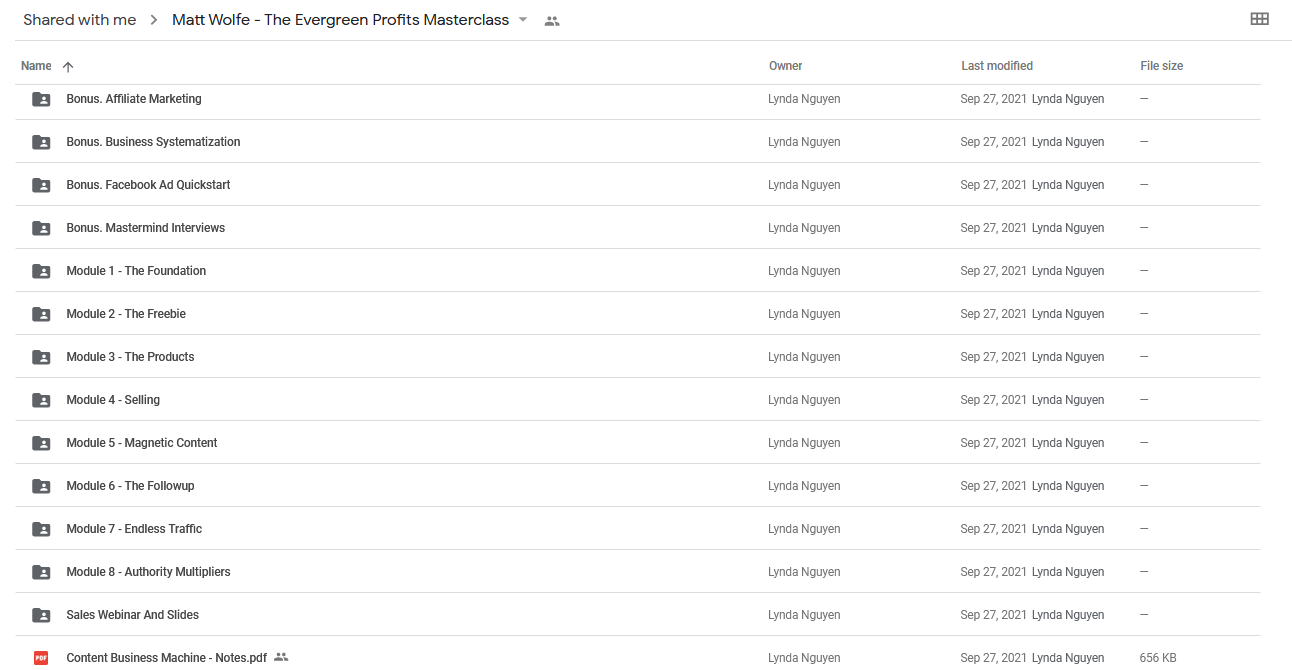The width and height of the screenshot is (1292, 670).
Task: Click owner Lynda Nguyen in Affiliate Marketing row
Action: (804, 99)
